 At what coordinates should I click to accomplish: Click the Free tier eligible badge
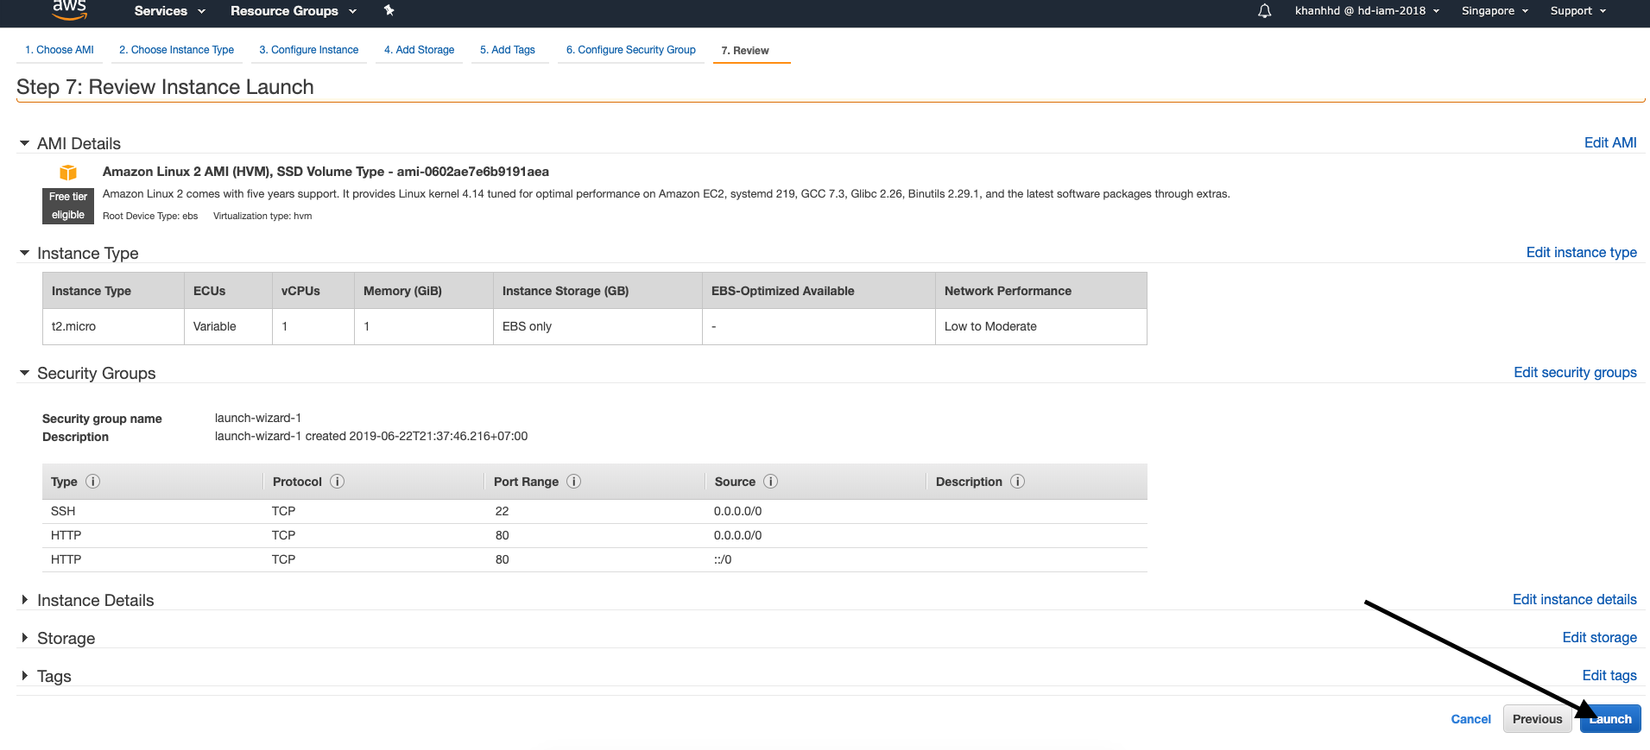point(68,206)
